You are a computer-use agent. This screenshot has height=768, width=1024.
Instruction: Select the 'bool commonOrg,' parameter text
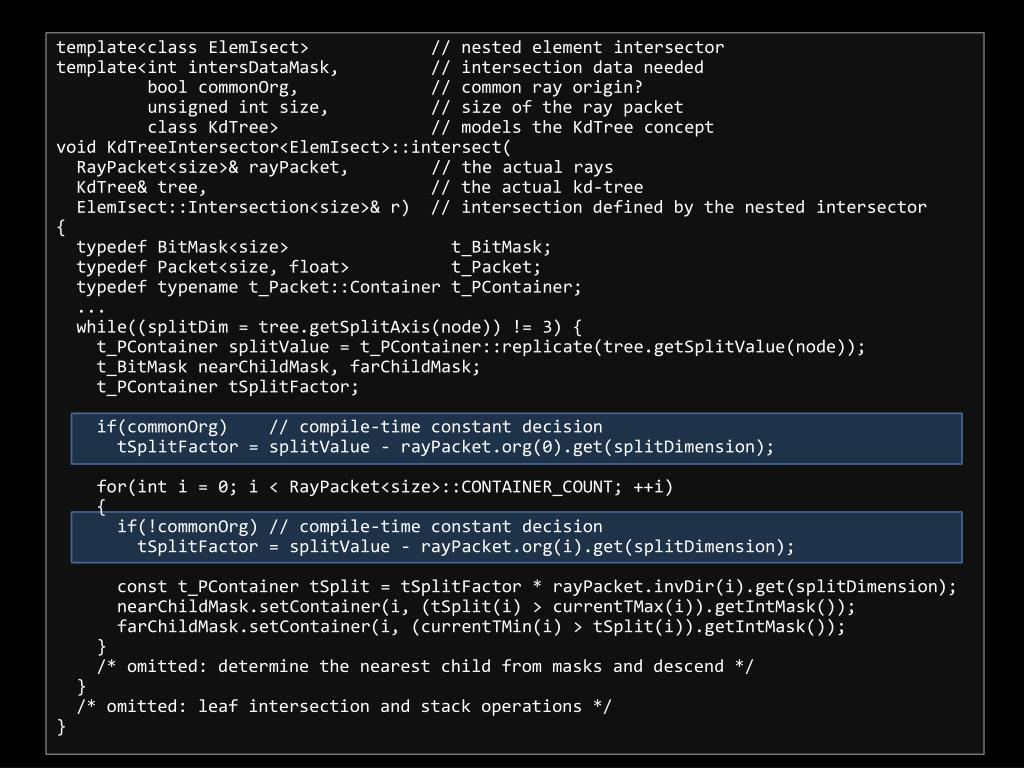pos(221,87)
